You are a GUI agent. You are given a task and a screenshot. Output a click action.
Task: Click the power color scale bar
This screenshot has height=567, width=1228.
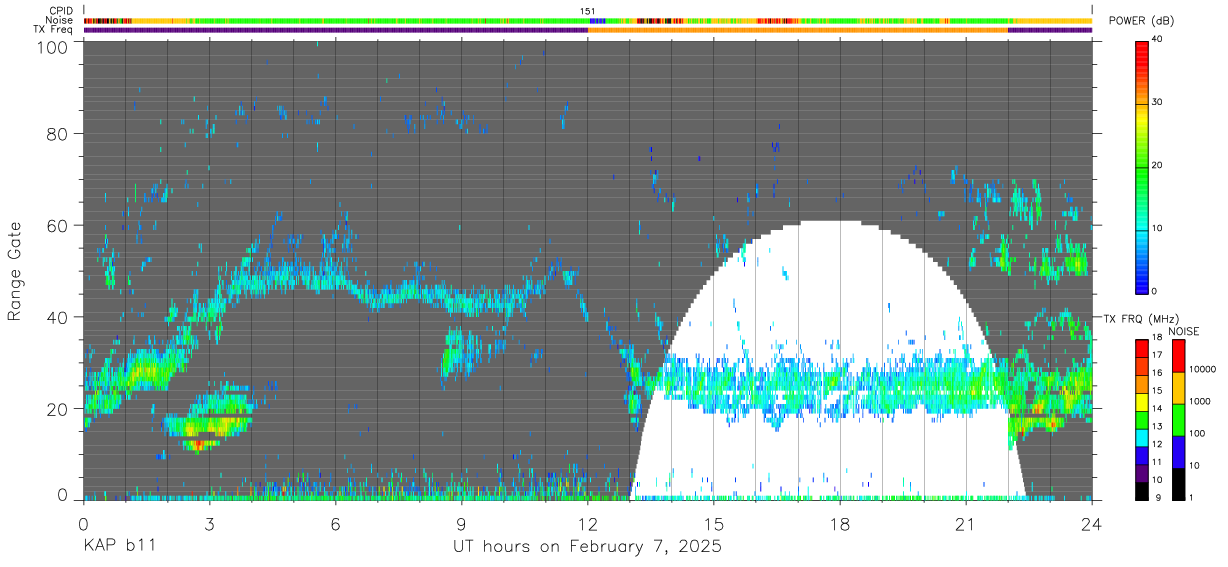[x=1141, y=166]
